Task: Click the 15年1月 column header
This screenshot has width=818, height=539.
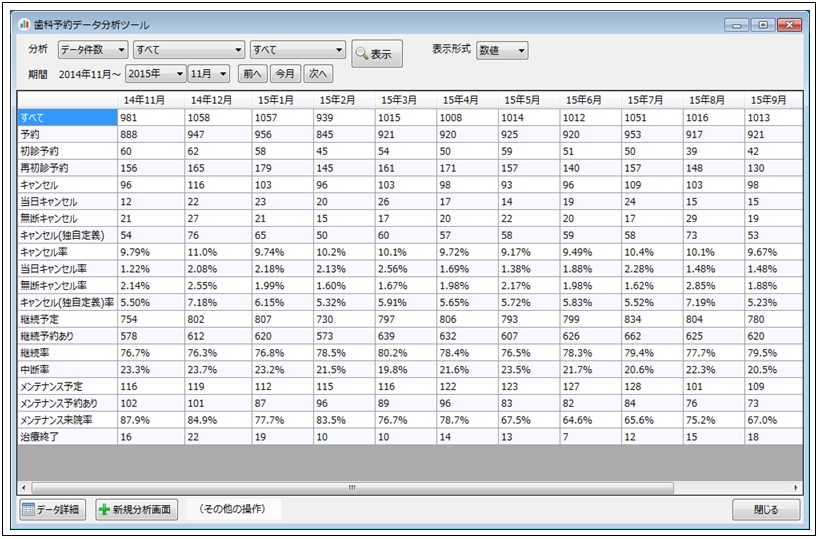Action: [x=282, y=100]
